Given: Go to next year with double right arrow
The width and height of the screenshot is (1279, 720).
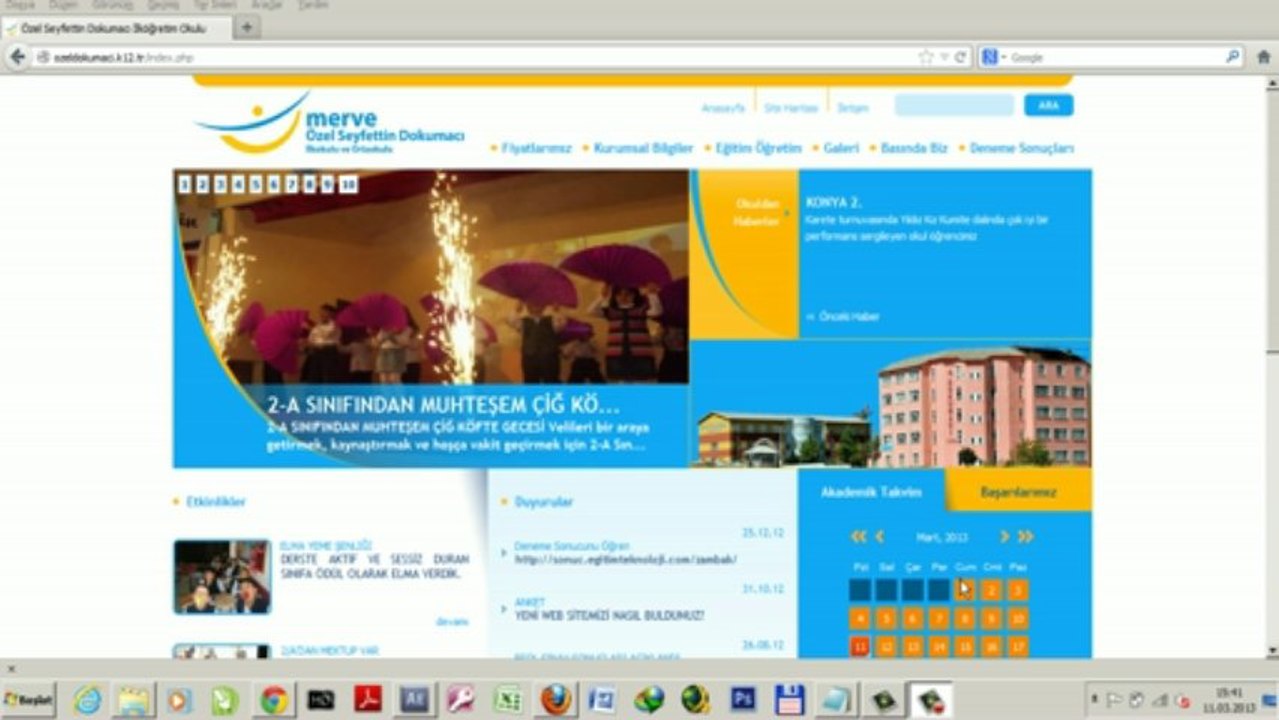Looking at the screenshot, I should [x=1025, y=537].
